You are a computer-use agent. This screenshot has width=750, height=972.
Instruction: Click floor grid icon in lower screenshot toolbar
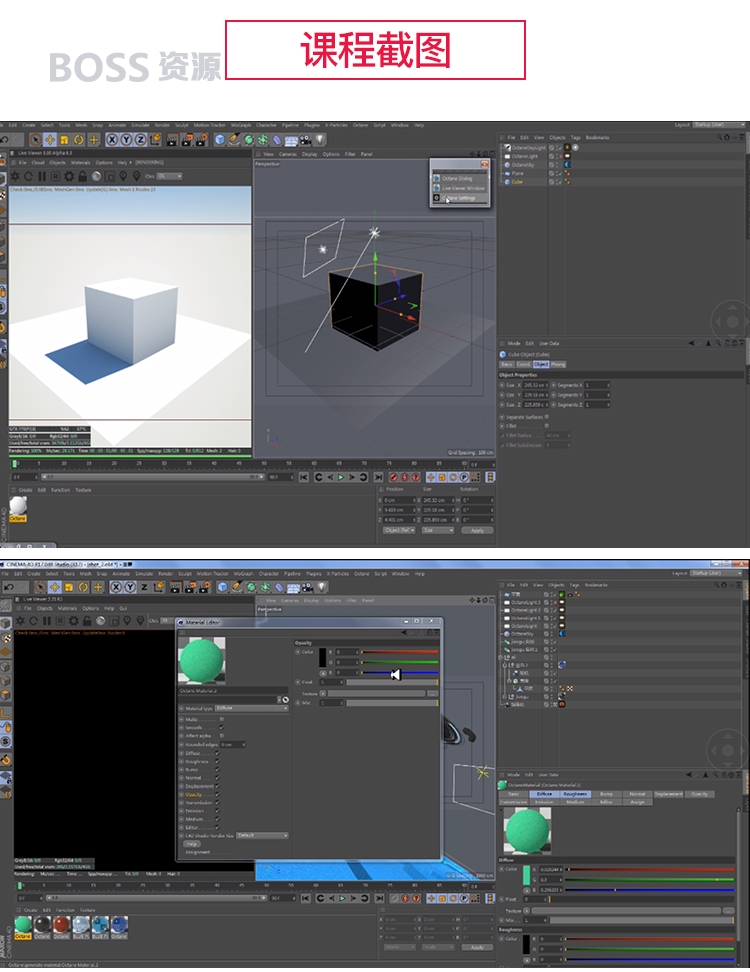pos(294,586)
